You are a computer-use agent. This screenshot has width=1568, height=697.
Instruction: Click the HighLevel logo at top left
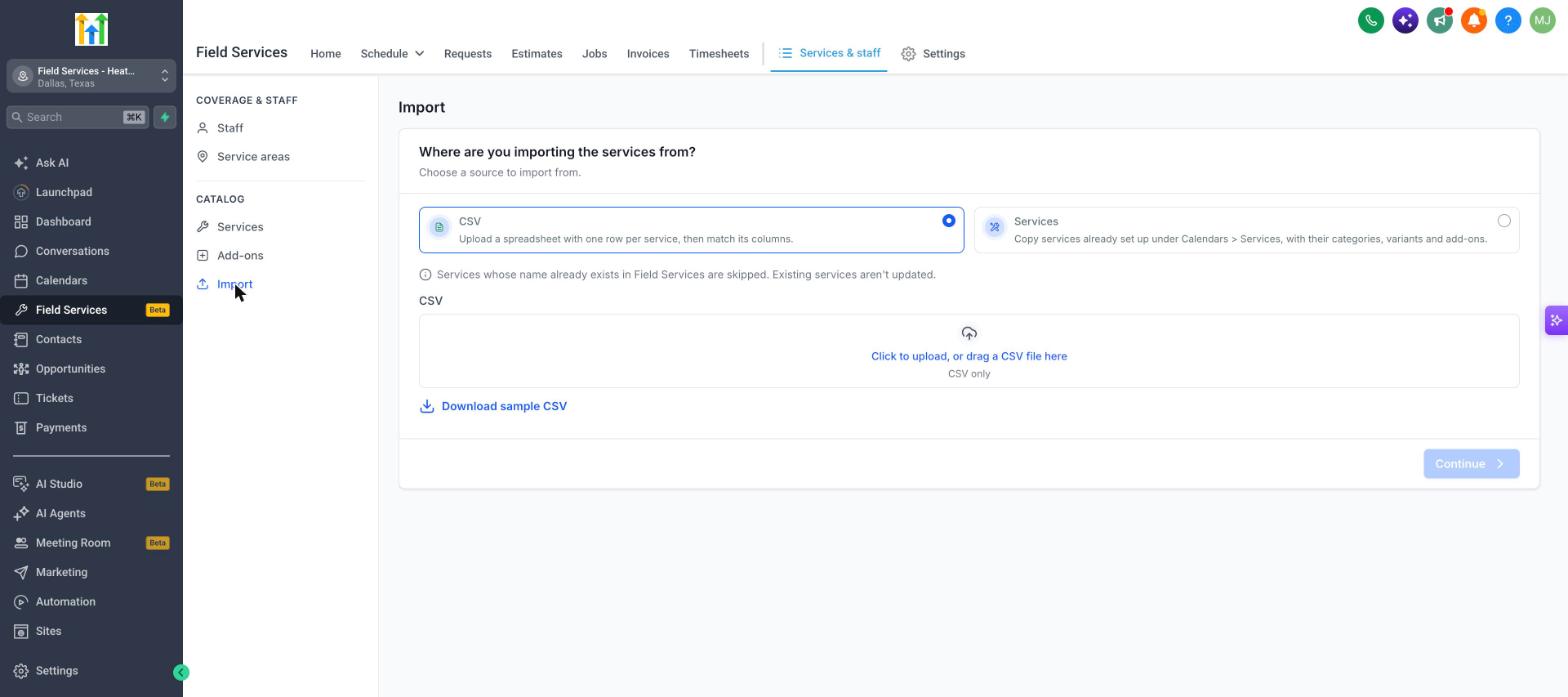pyautogui.click(x=91, y=29)
